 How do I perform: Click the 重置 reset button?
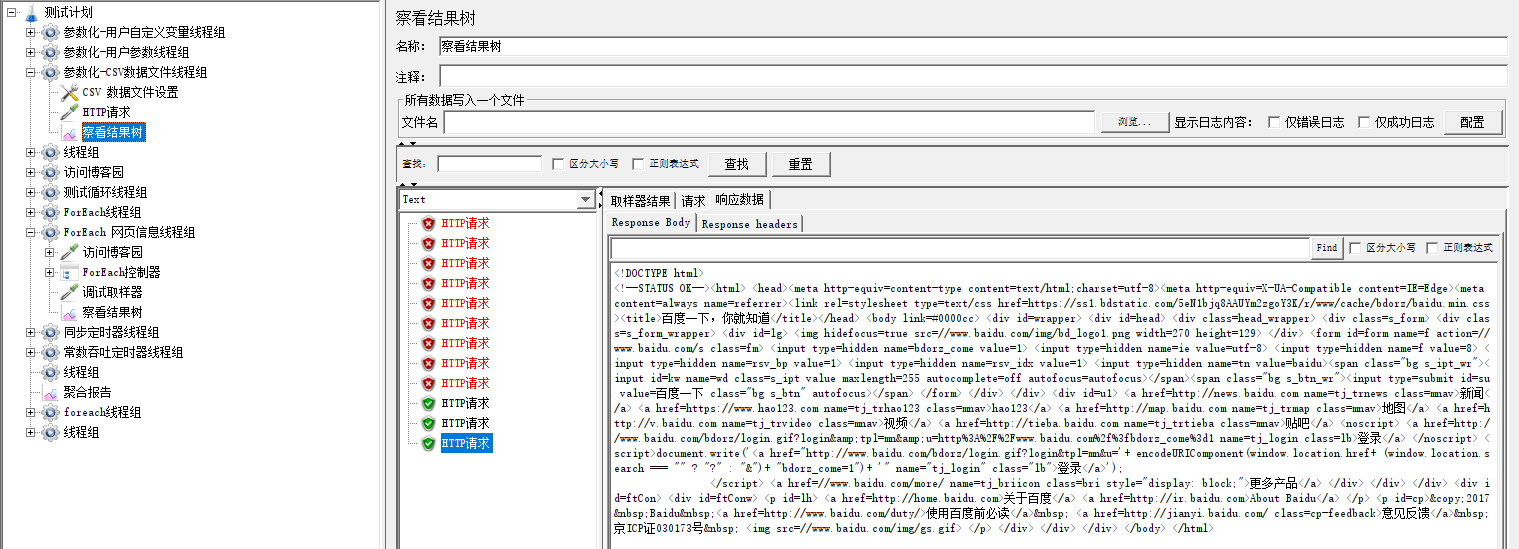click(x=800, y=164)
